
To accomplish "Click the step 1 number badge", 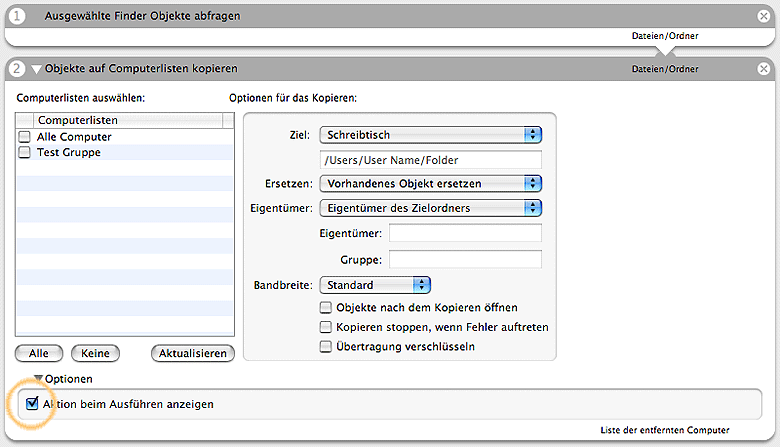I will [x=18, y=16].
